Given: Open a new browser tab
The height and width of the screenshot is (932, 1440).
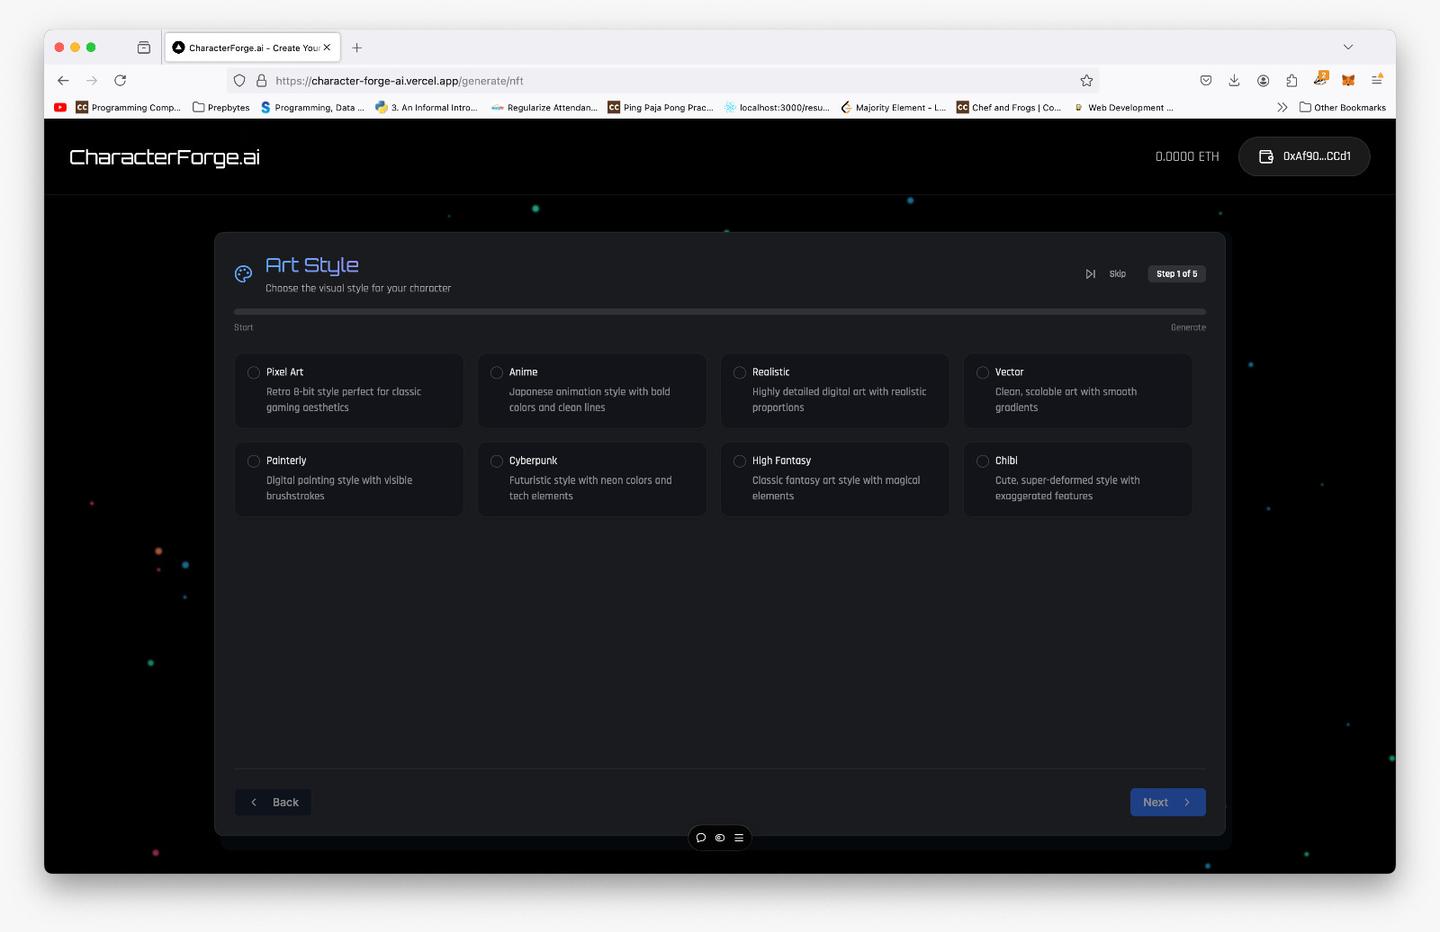Looking at the screenshot, I should pyautogui.click(x=357, y=47).
